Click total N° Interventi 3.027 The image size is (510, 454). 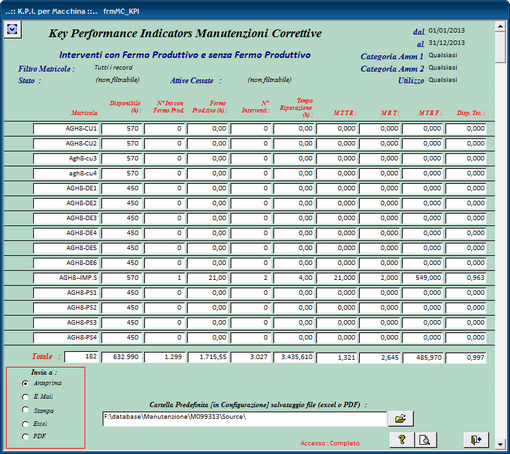[x=251, y=357]
